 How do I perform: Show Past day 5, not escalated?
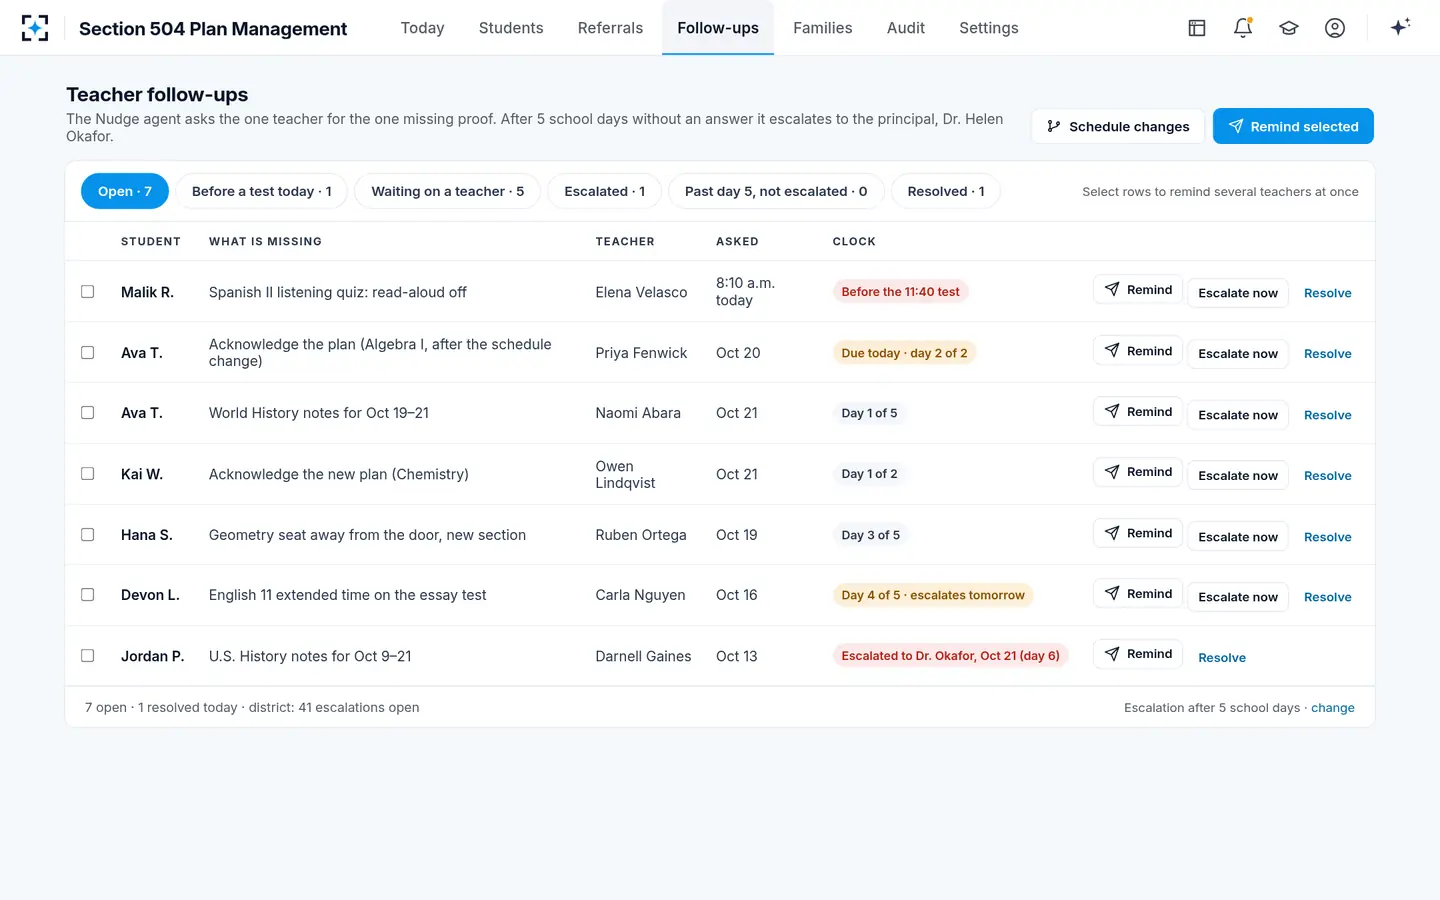776,191
